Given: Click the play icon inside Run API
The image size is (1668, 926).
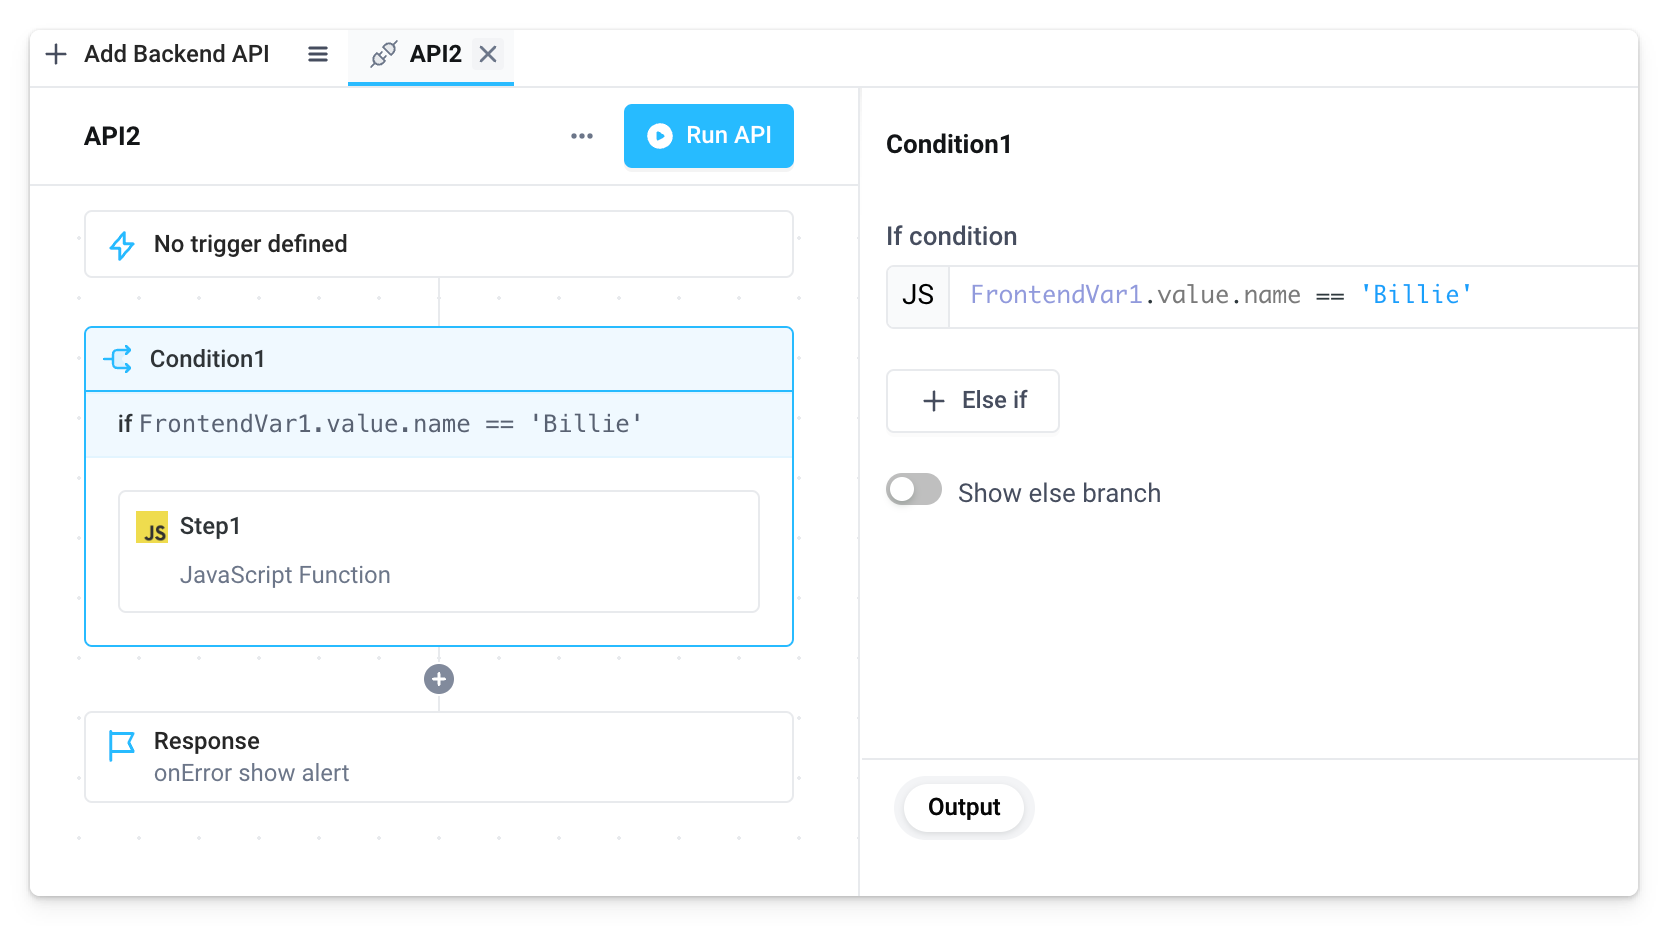Looking at the screenshot, I should [x=660, y=136].
